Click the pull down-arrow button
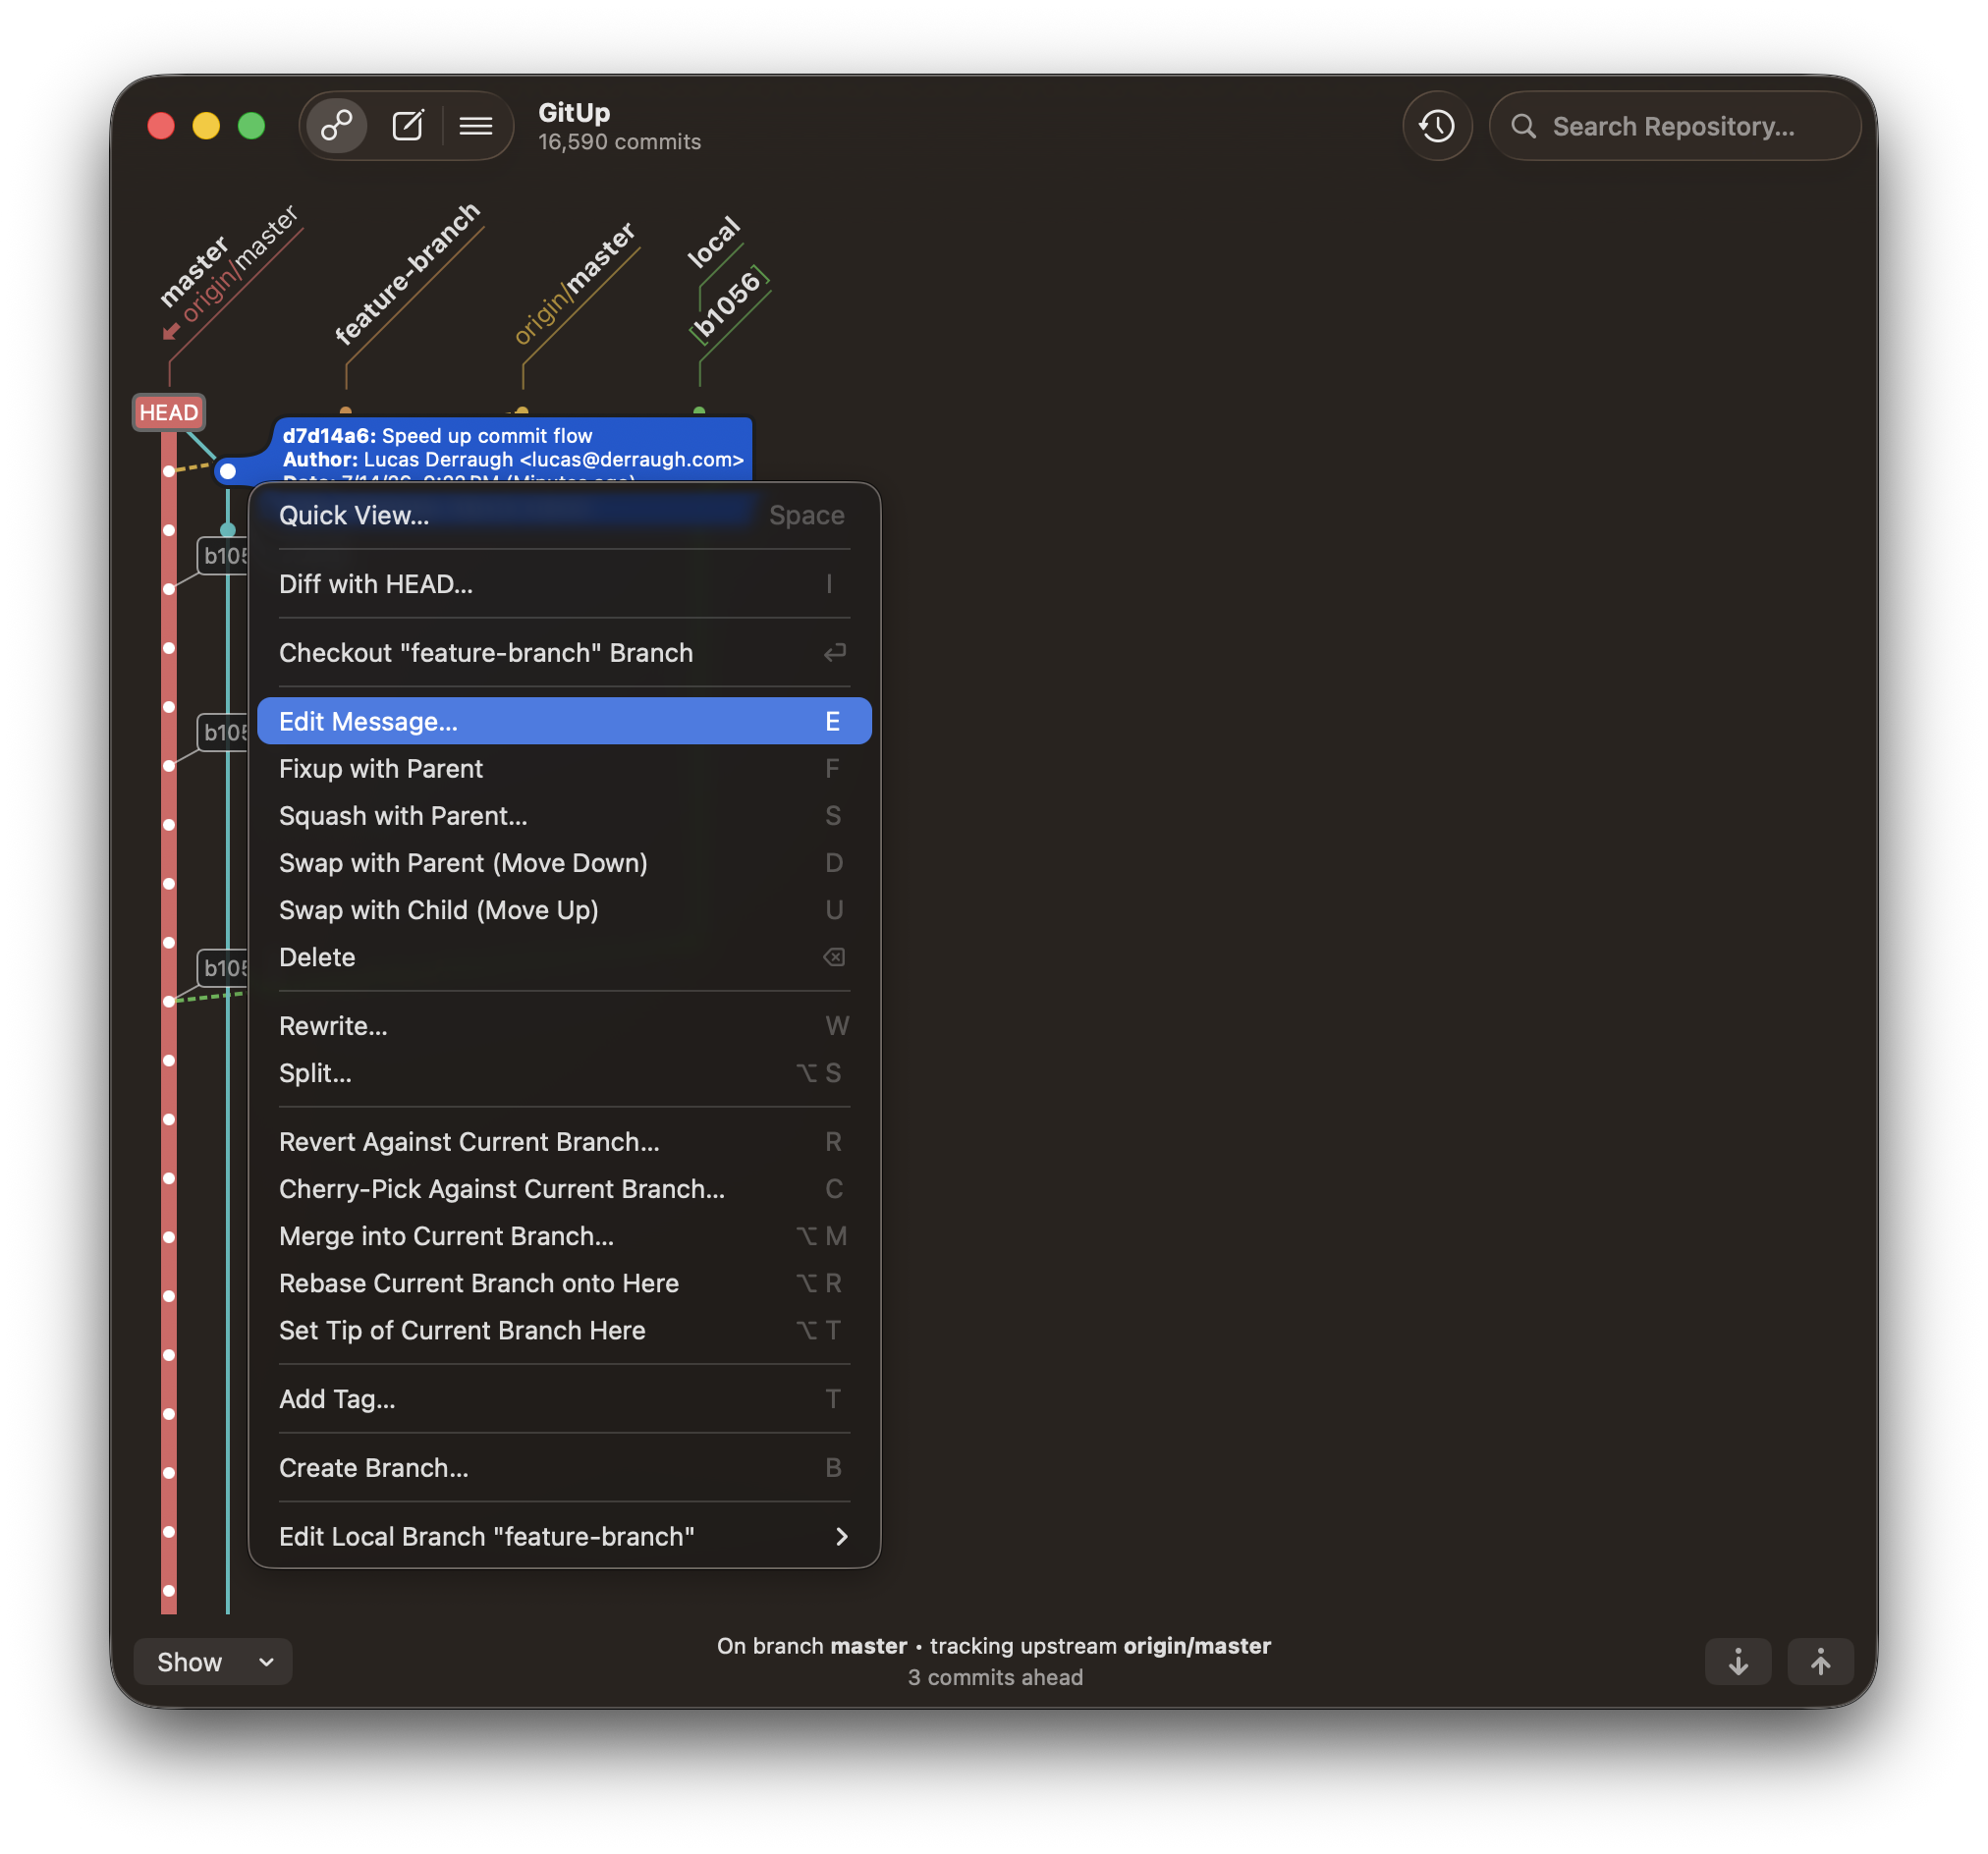The height and width of the screenshot is (1854, 1988). (1738, 1662)
